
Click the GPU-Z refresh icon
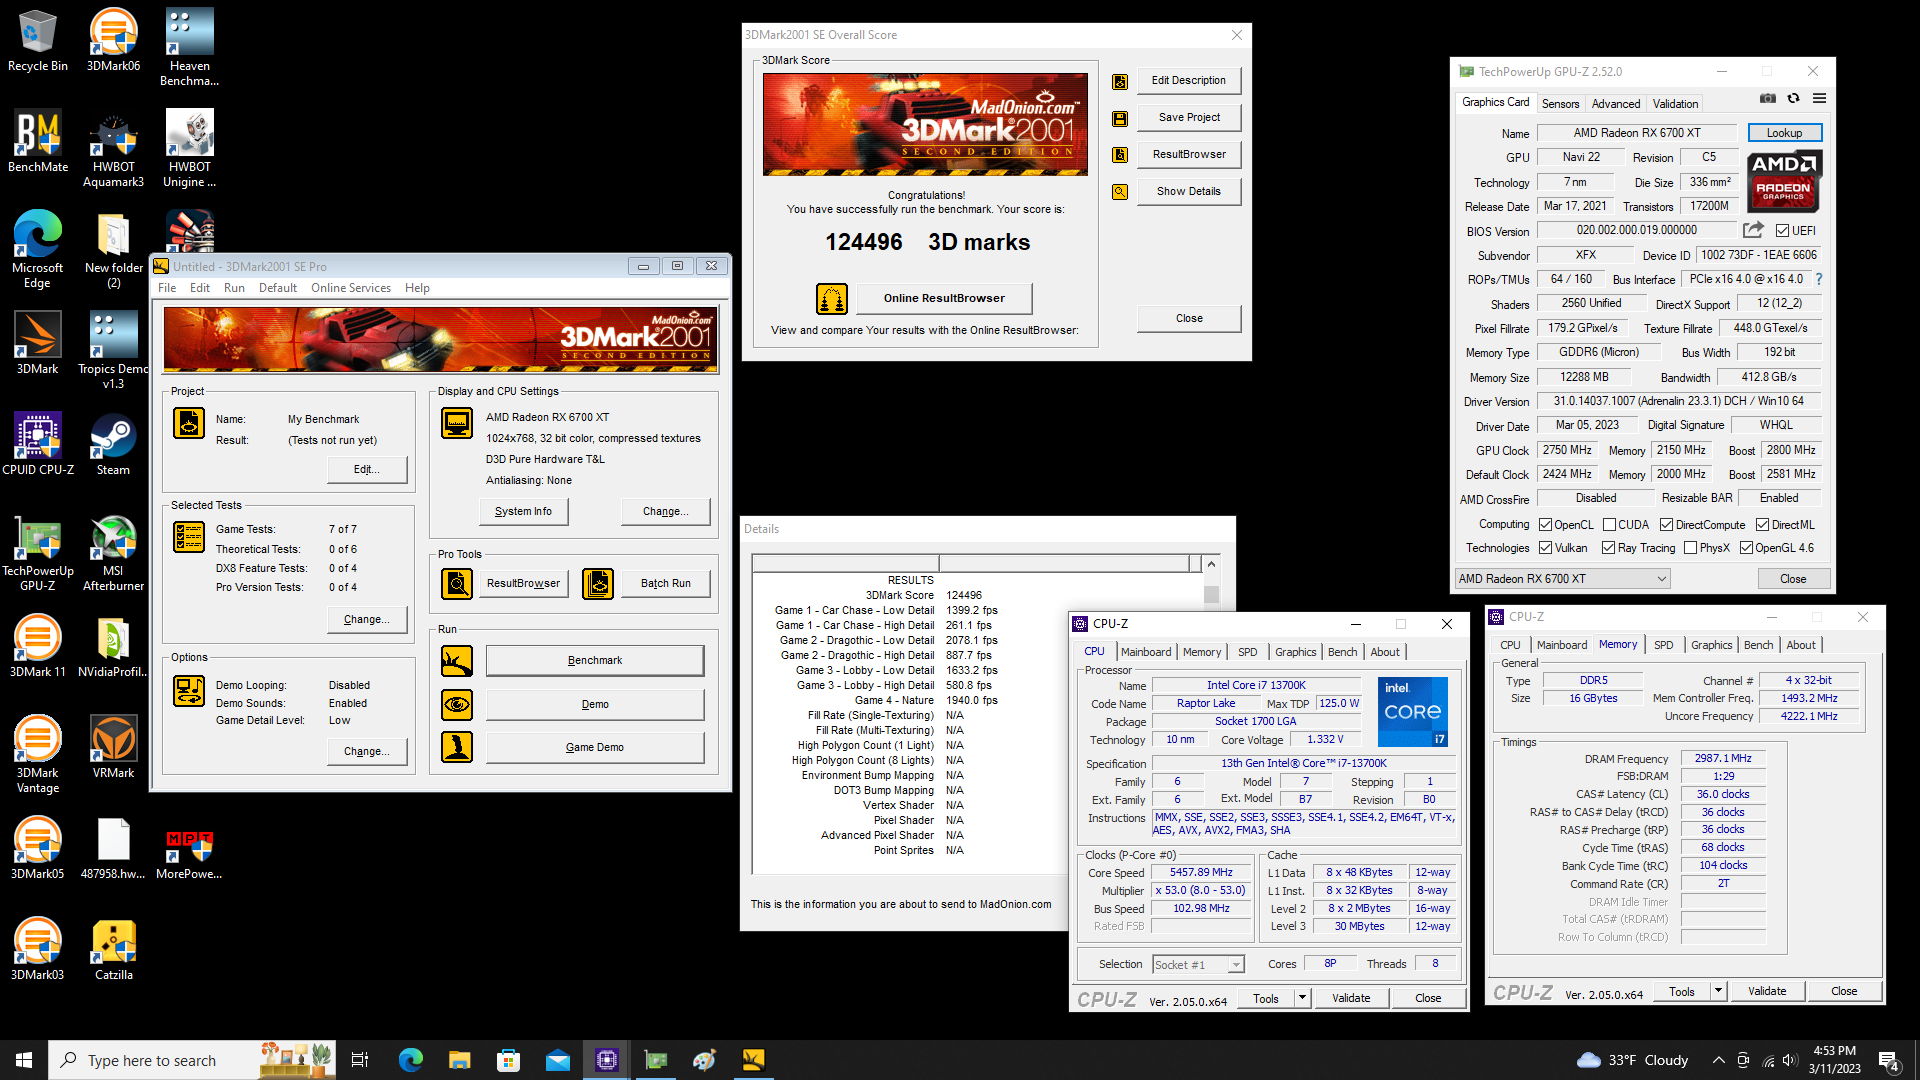pos(1793,98)
